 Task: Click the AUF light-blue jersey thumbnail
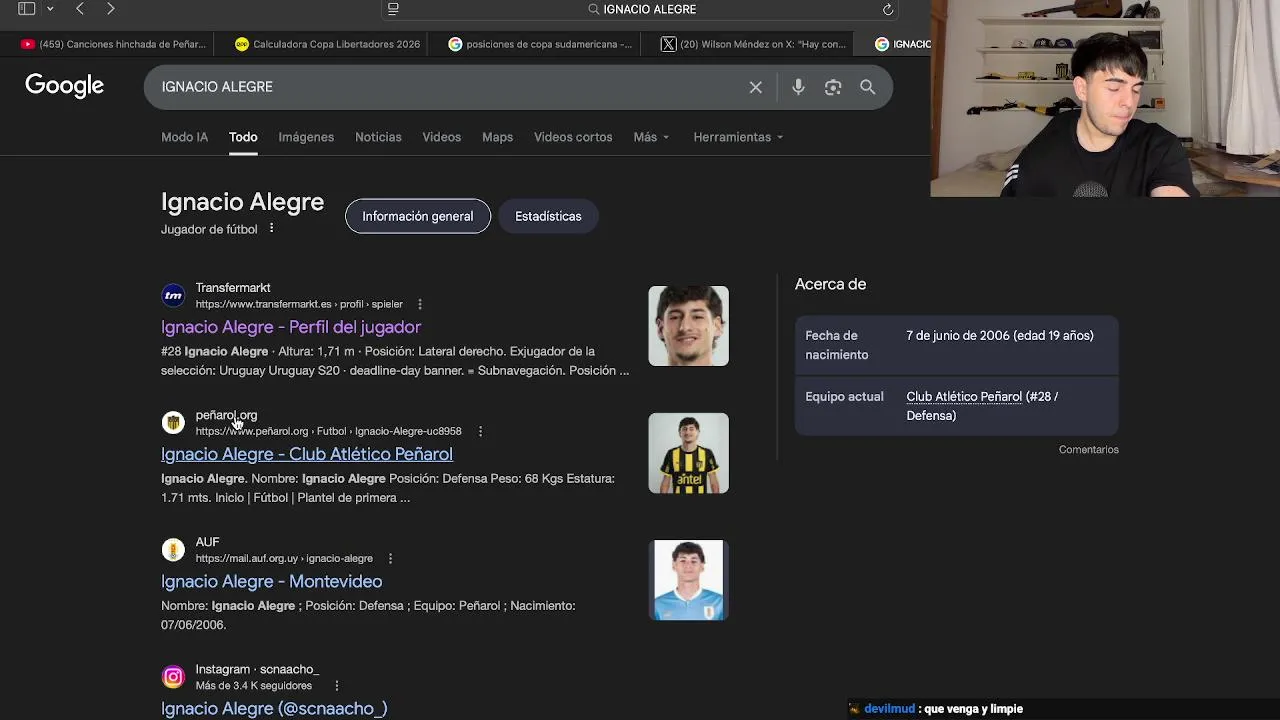coord(688,580)
